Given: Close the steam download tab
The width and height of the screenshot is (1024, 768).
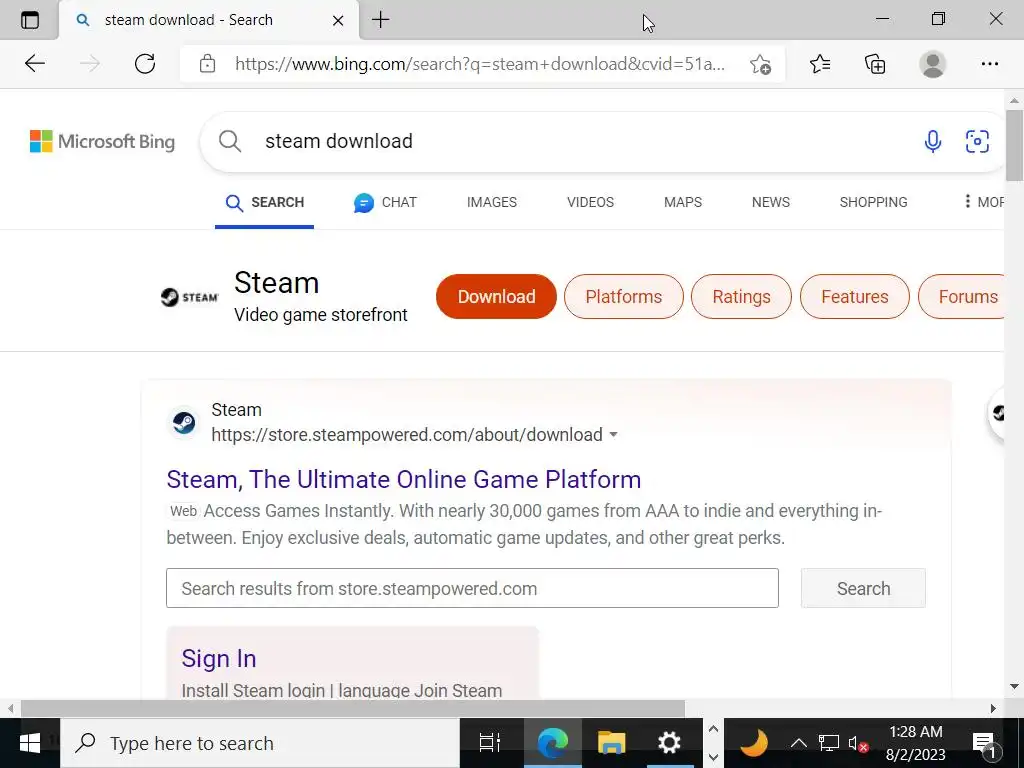Looking at the screenshot, I should (x=338, y=21).
